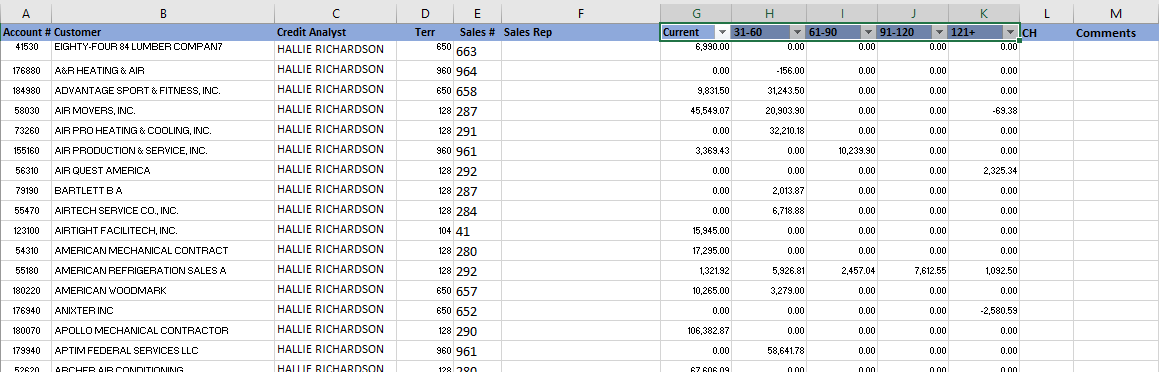Select the A&R HEATING & AIR customer cell

click(x=163, y=71)
